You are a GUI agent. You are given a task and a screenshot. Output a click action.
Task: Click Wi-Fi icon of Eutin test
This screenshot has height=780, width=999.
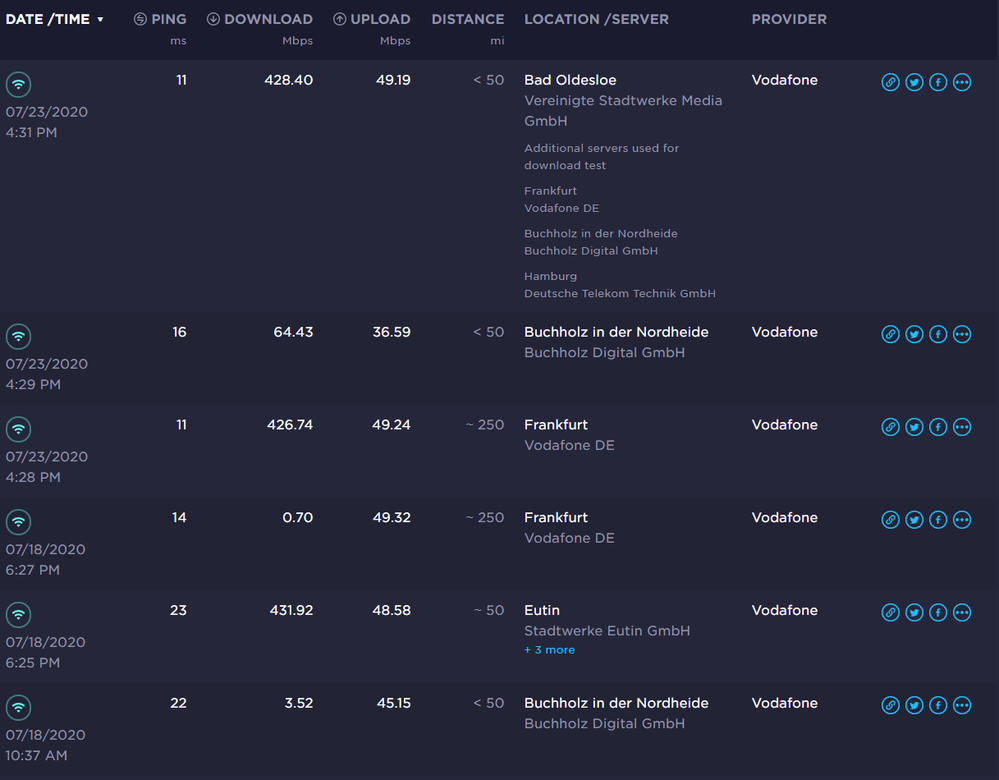click(x=18, y=614)
